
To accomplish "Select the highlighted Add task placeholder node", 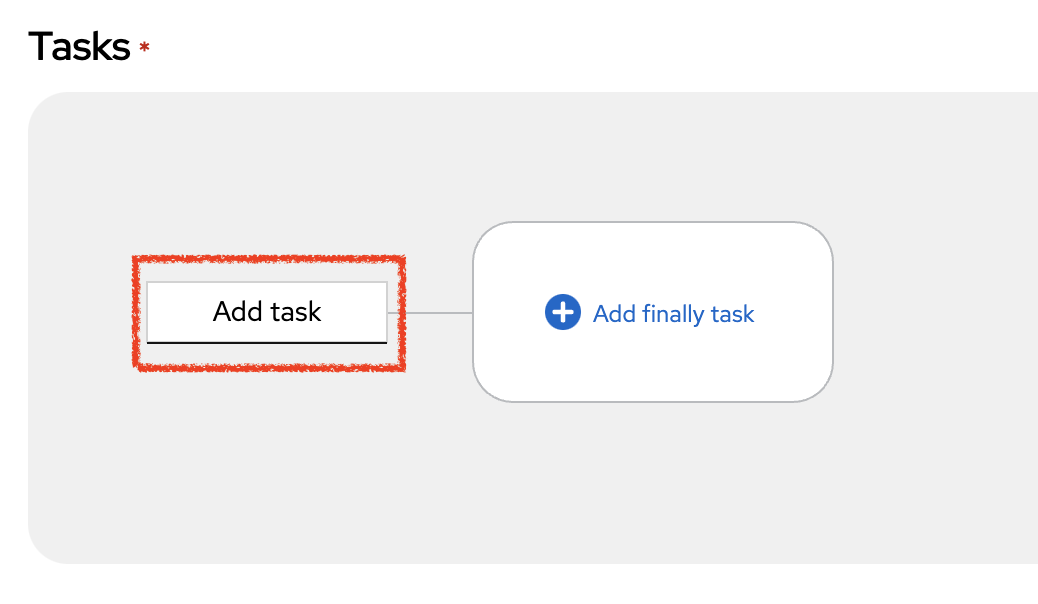I will [x=266, y=311].
